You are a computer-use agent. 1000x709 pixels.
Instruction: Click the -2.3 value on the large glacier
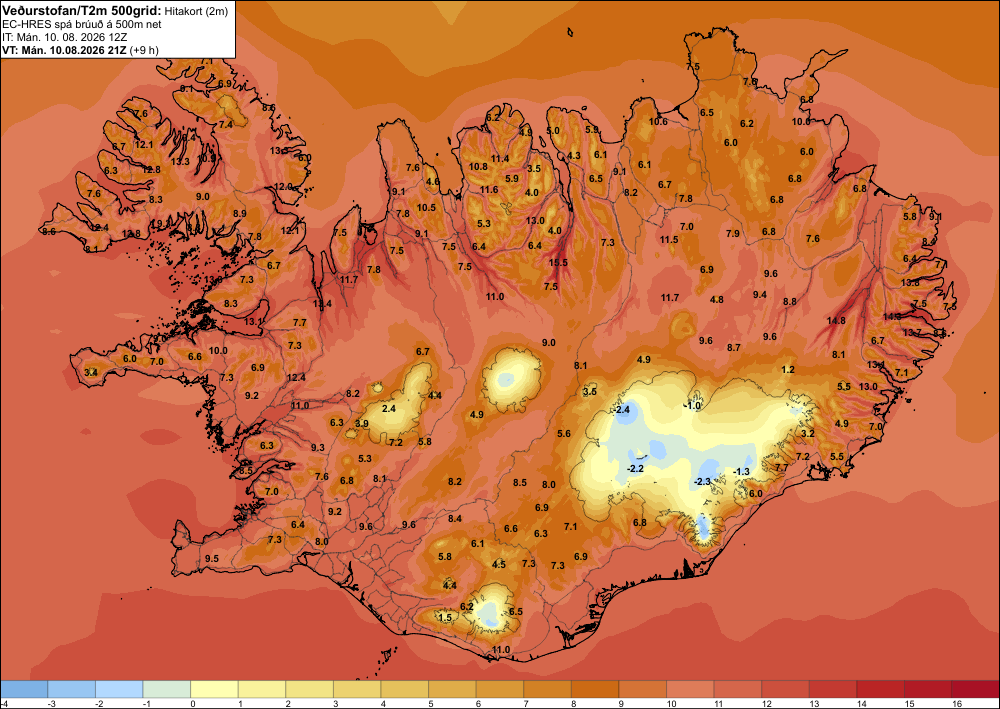tap(702, 481)
